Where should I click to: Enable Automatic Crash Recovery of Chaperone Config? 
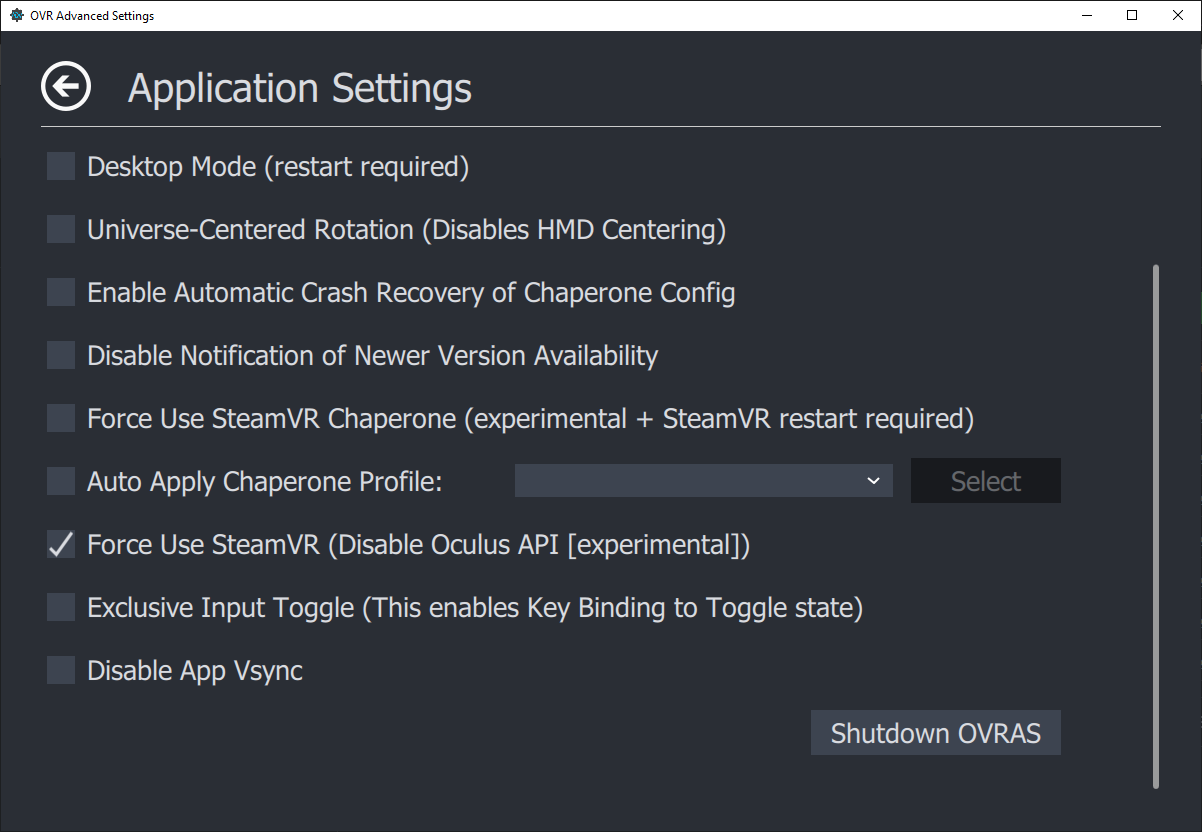pyautogui.click(x=61, y=293)
